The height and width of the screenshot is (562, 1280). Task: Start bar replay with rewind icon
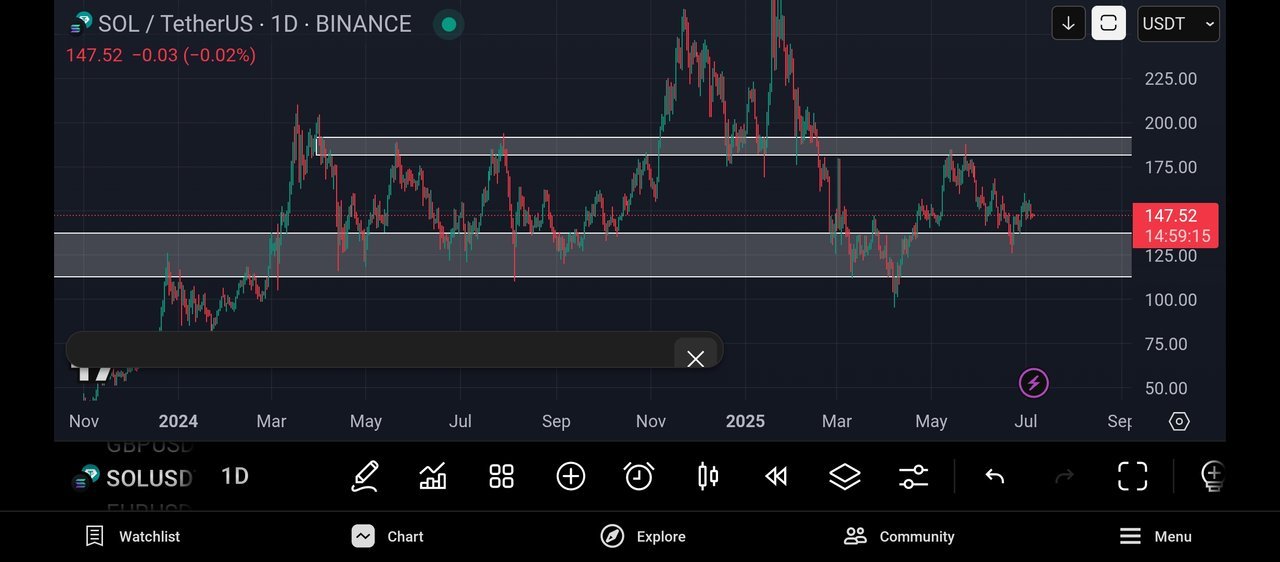(x=776, y=477)
